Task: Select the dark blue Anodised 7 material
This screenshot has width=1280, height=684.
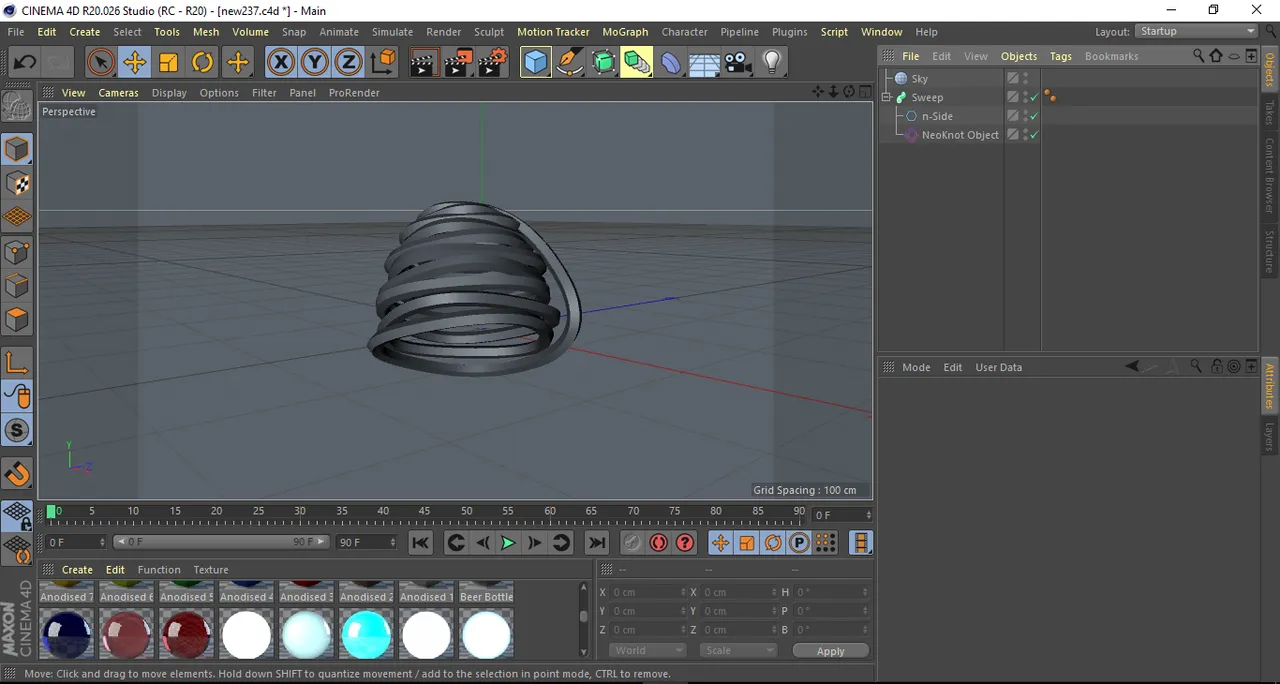Action: pyautogui.click(x=66, y=634)
